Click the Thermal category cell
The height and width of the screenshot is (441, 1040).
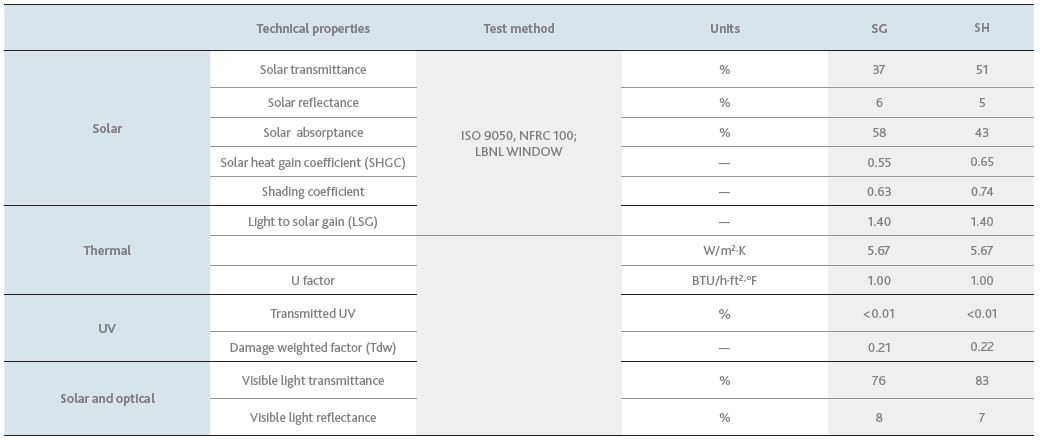click(107, 251)
